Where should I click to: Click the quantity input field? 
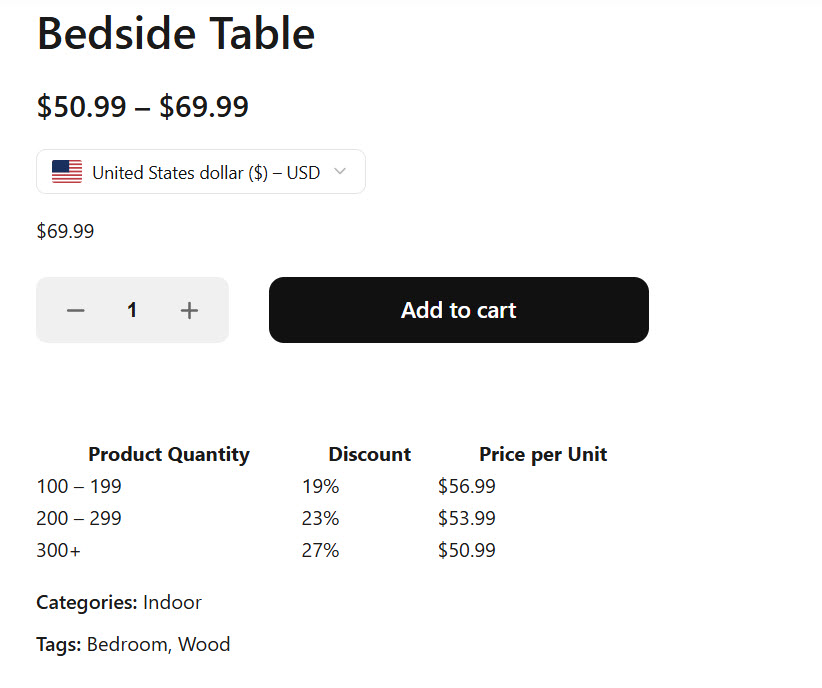click(x=132, y=310)
